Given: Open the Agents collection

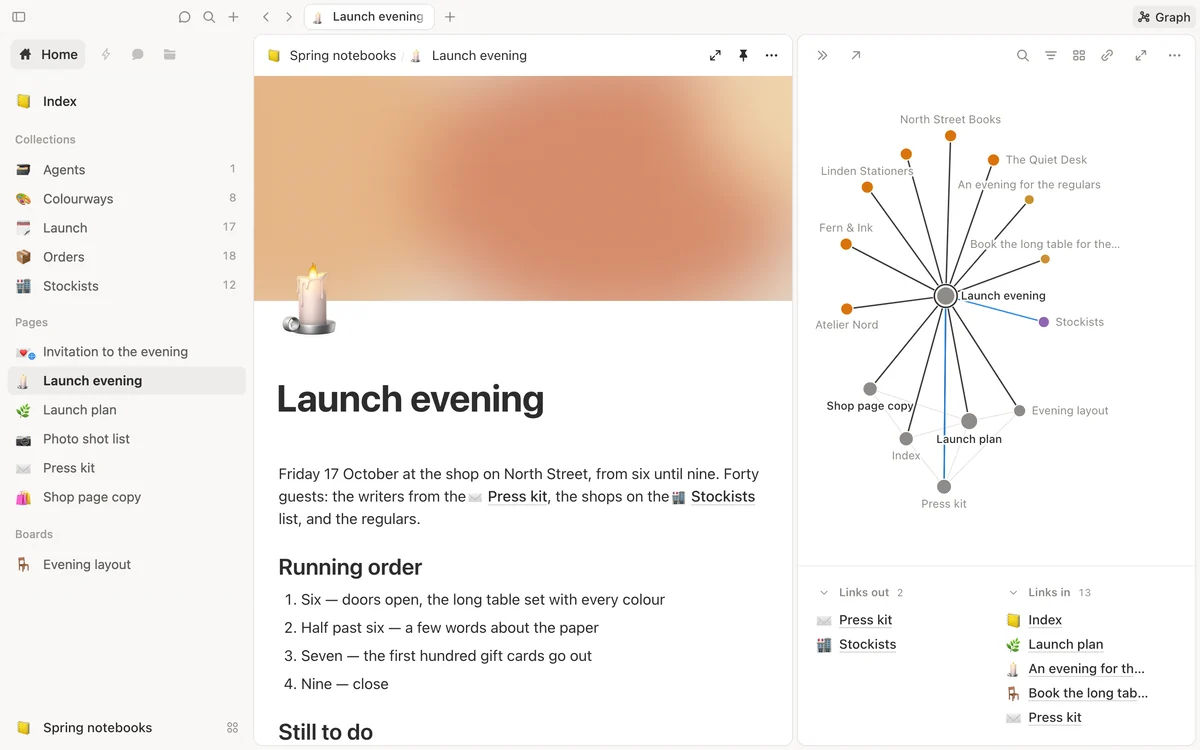Looking at the screenshot, I should click(x=127, y=170).
